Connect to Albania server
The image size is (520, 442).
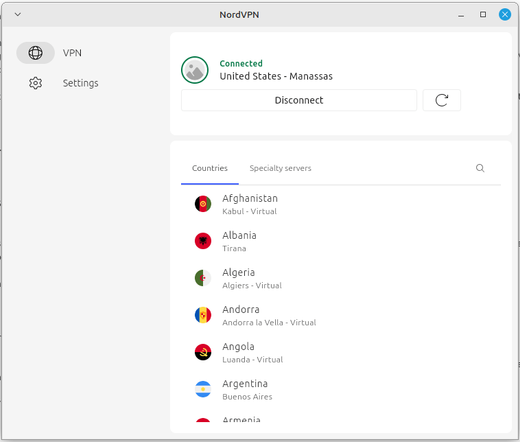click(341, 241)
